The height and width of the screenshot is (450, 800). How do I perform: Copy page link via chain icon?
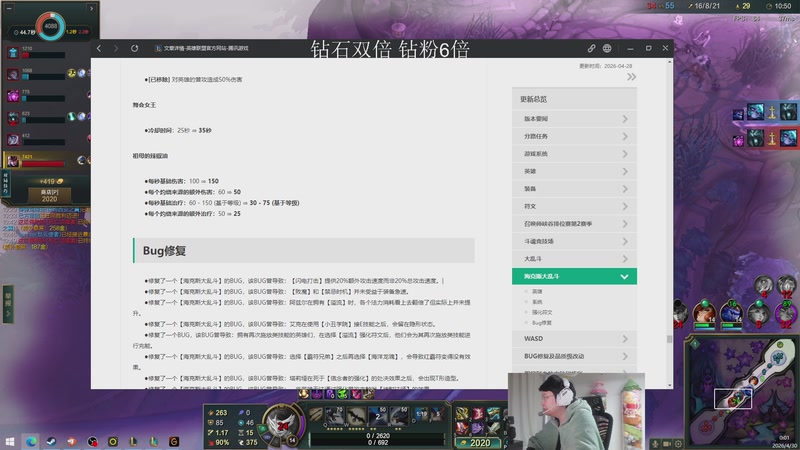591,48
